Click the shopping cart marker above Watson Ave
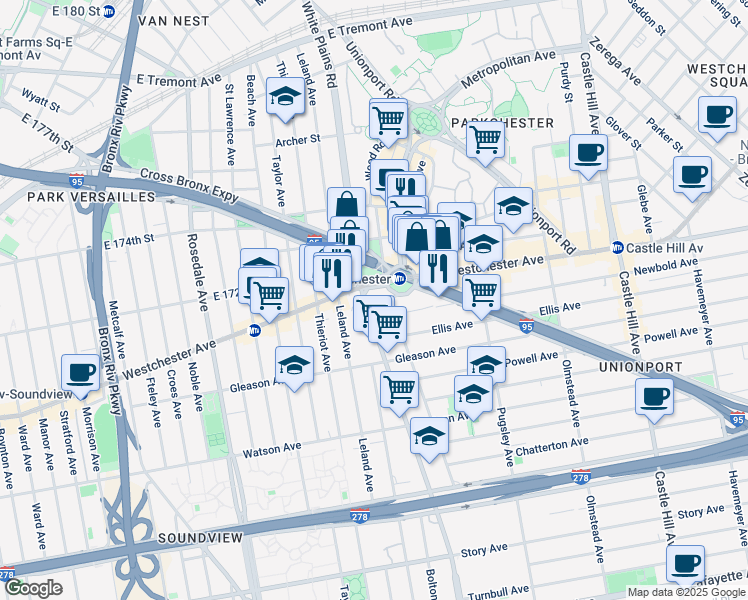This screenshot has width=748, height=600. (x=399, y=387)
